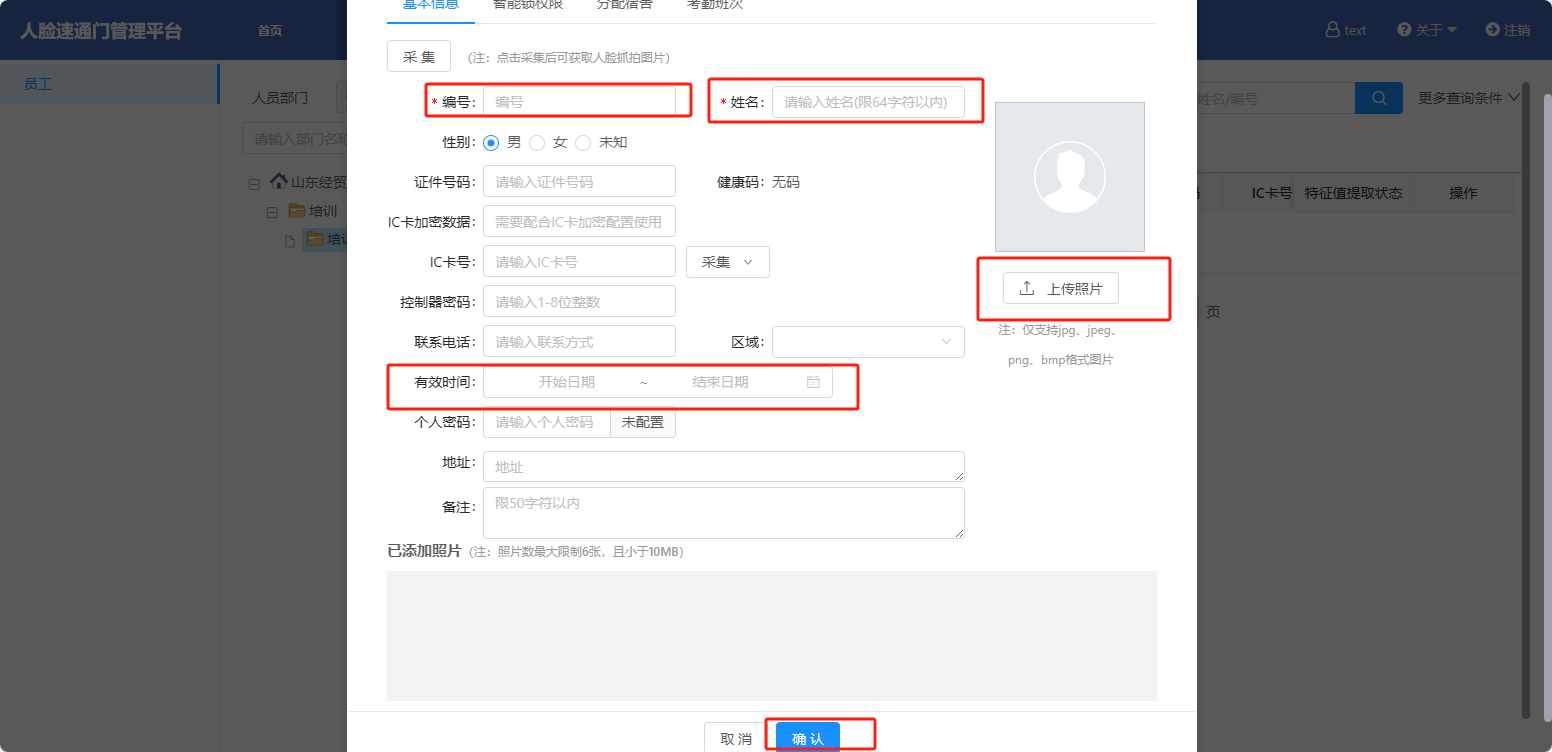Open the 区域 dropdown list

tap(867, 342)
